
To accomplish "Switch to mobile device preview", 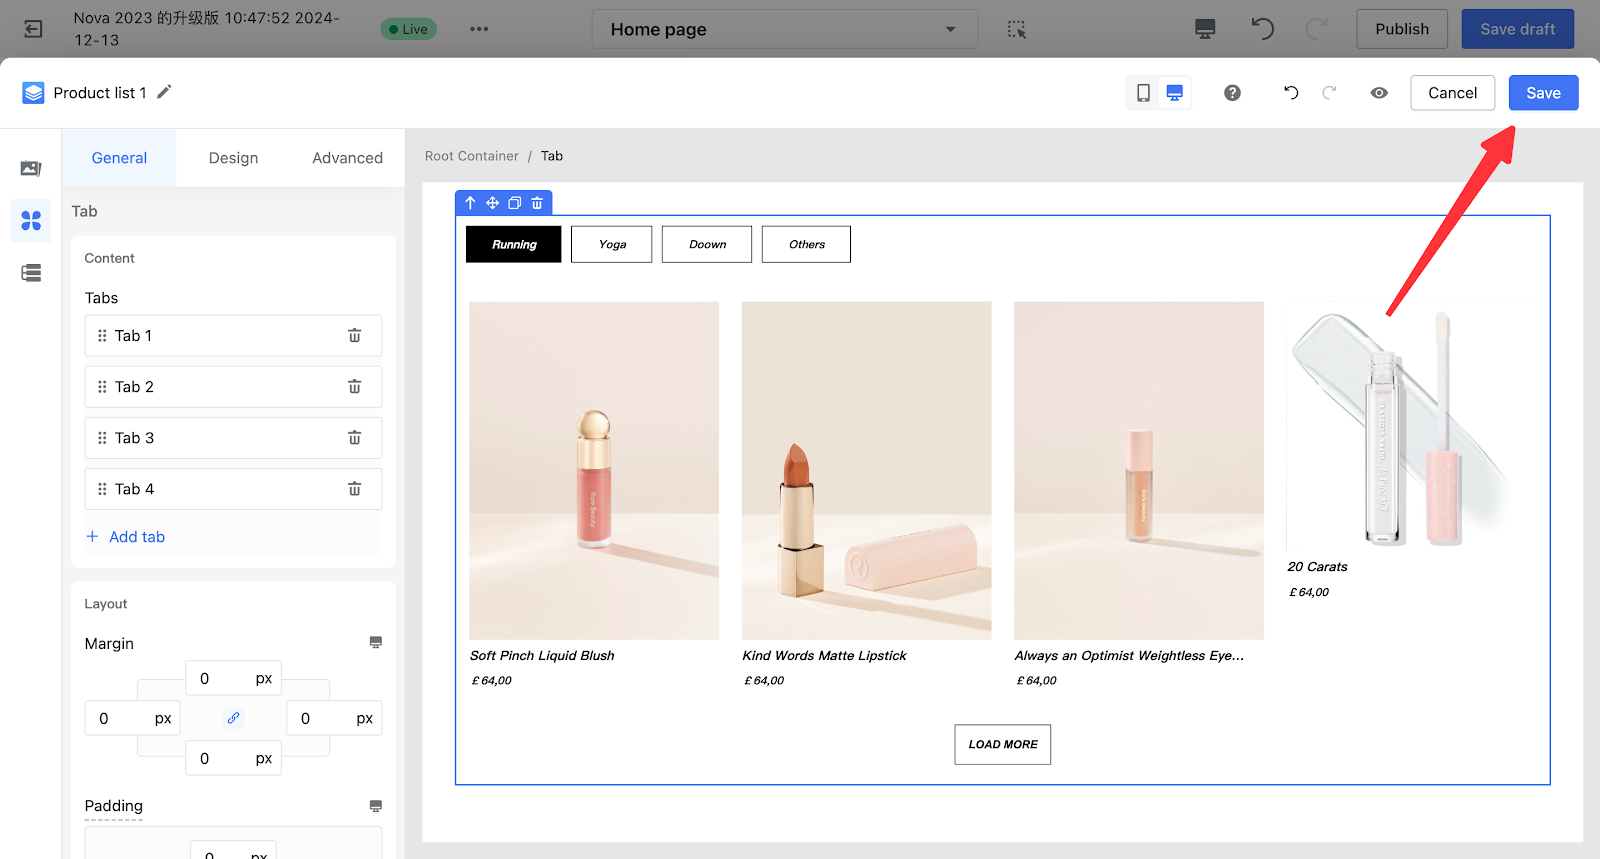I will coord(1143,93).
